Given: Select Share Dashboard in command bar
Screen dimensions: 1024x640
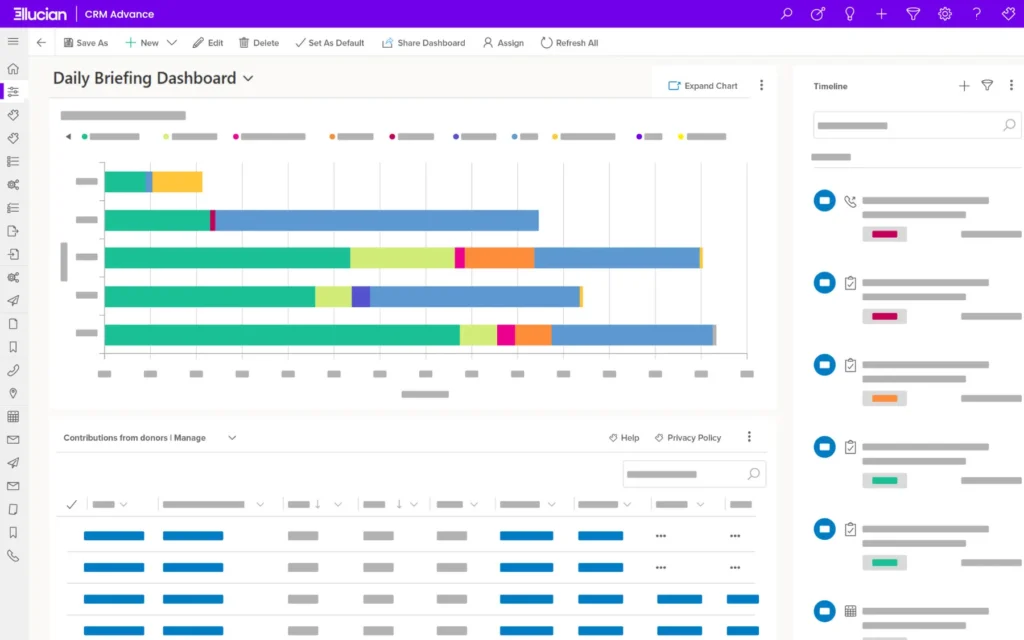Looking at the screenshot, I should 423,43.
